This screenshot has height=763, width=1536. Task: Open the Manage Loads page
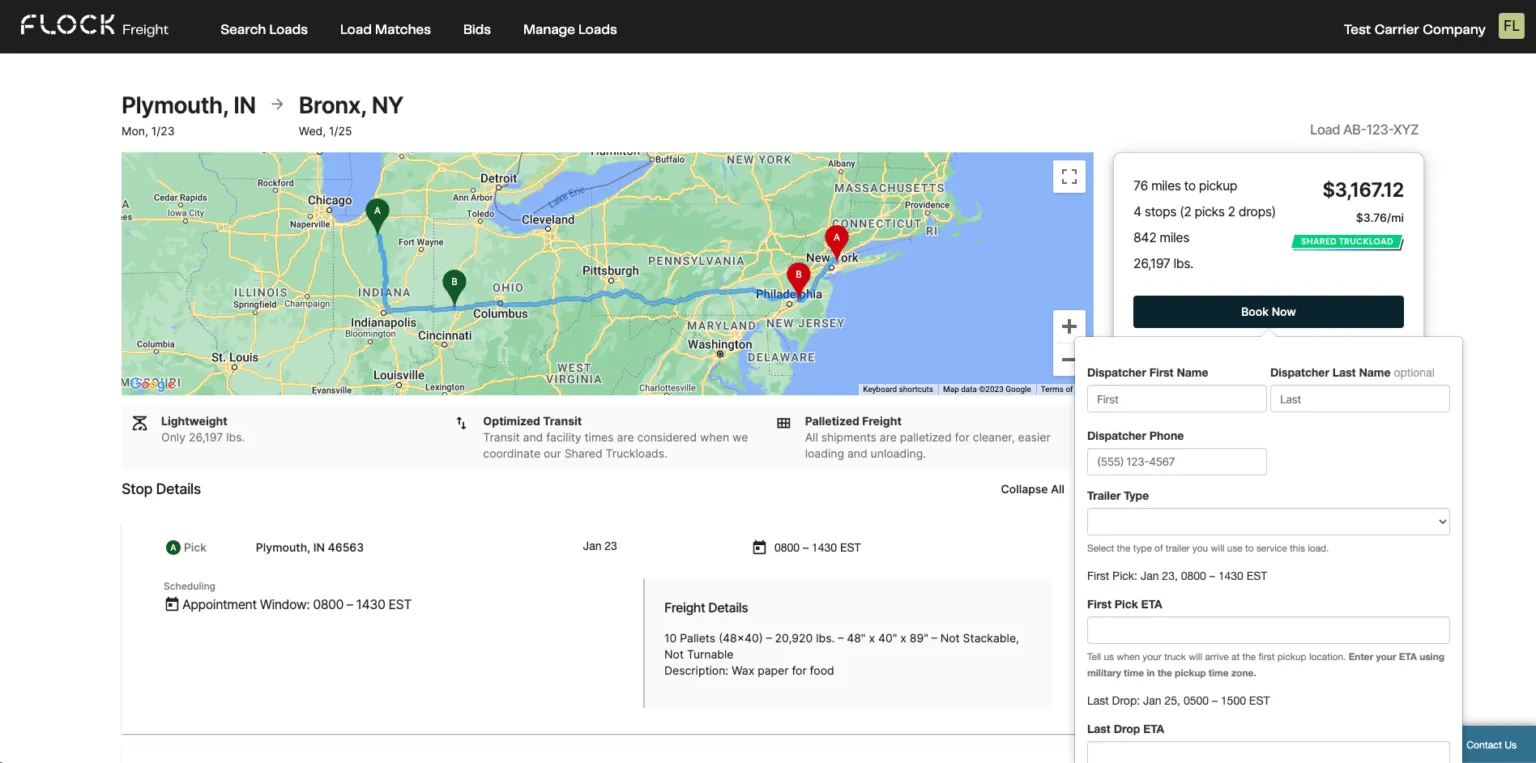[570, 29]
